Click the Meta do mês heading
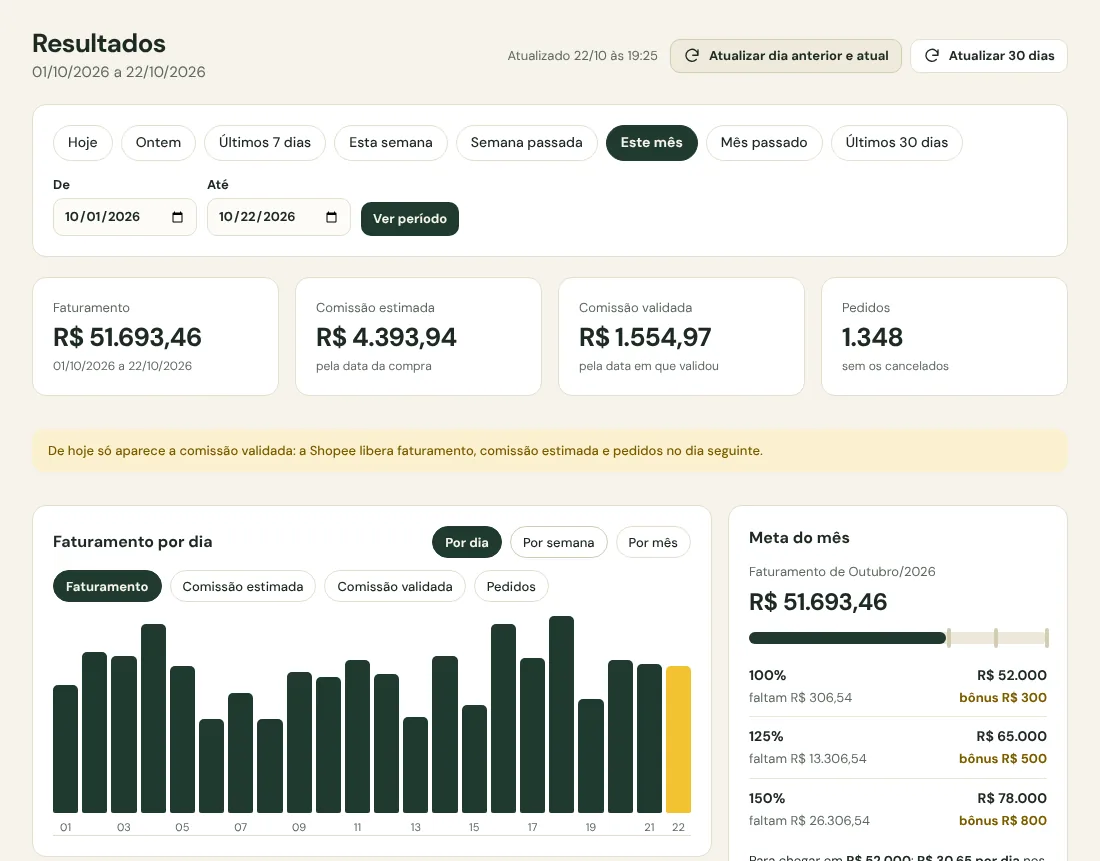Screen dimensions: 1100x861 (x=799, y=538)
